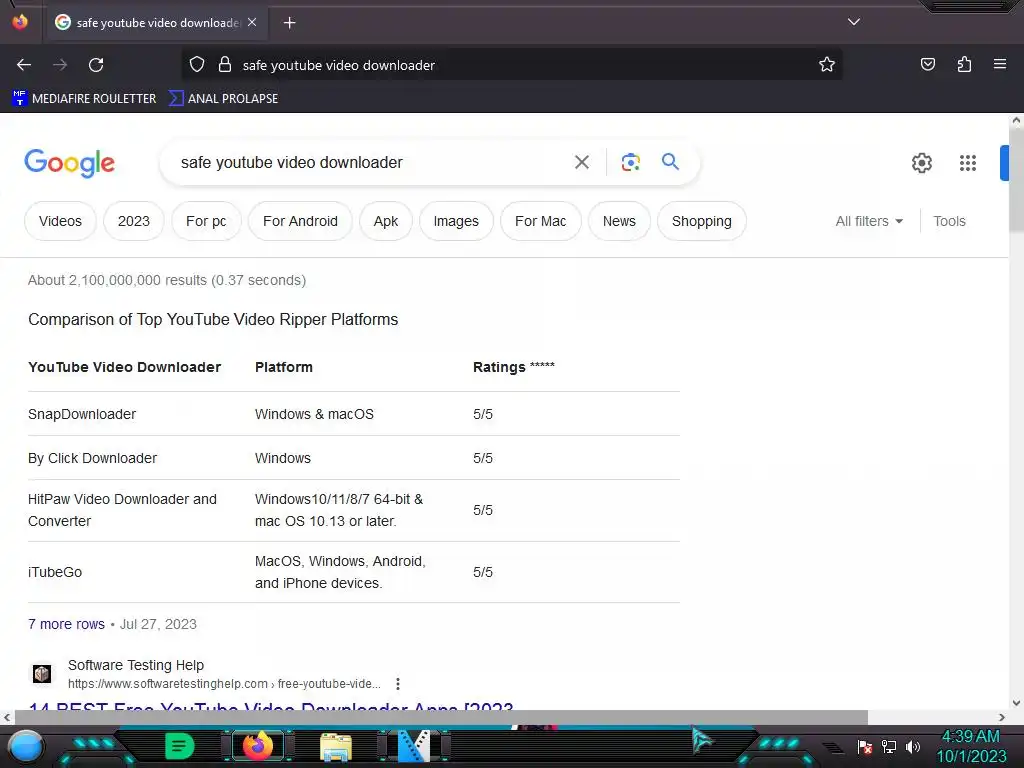This screenshot has height=768, width=1024.
Task: Open the Action Center flag tray icon
Action: (864, 746)
